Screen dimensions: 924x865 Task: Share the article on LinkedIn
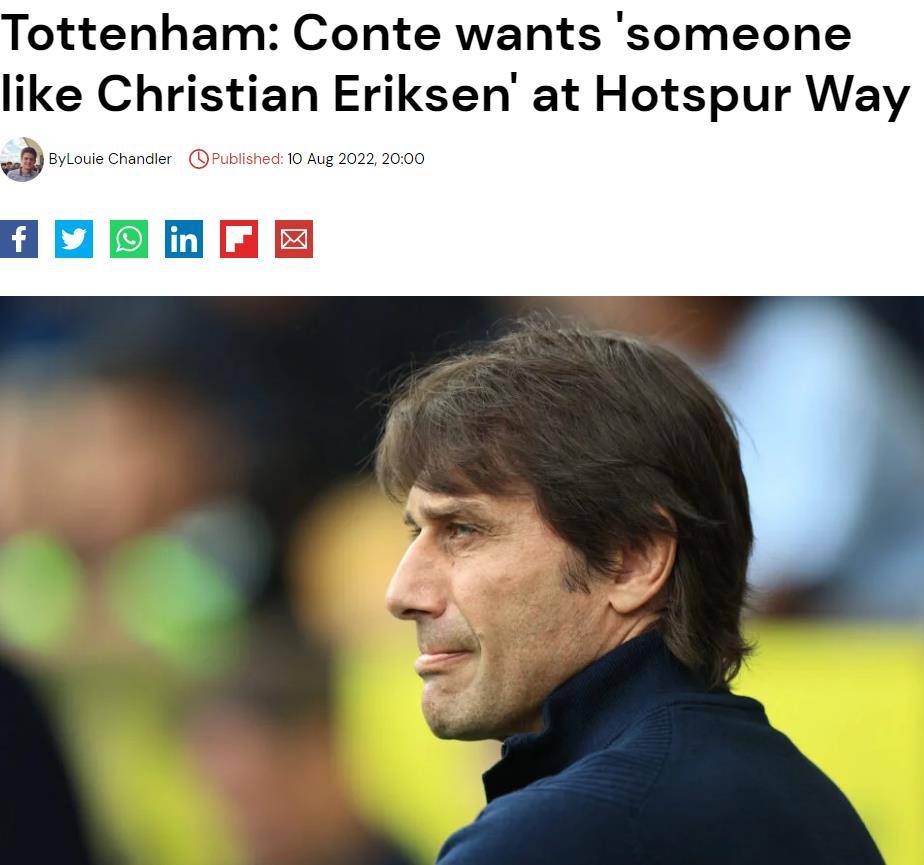point(184,239)
